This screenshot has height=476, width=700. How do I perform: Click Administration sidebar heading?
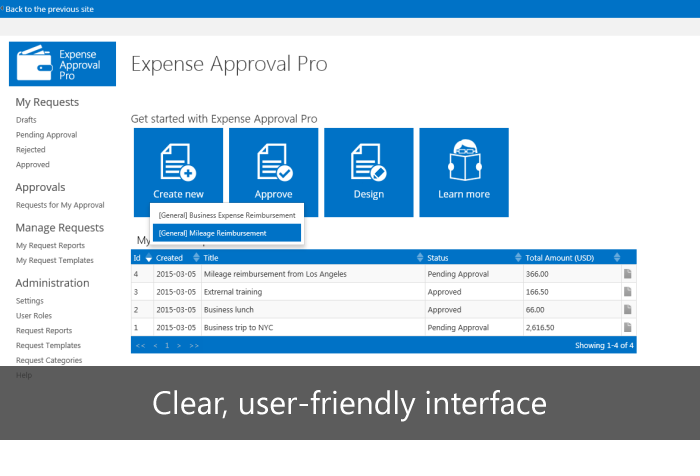(x=52, y=283)
